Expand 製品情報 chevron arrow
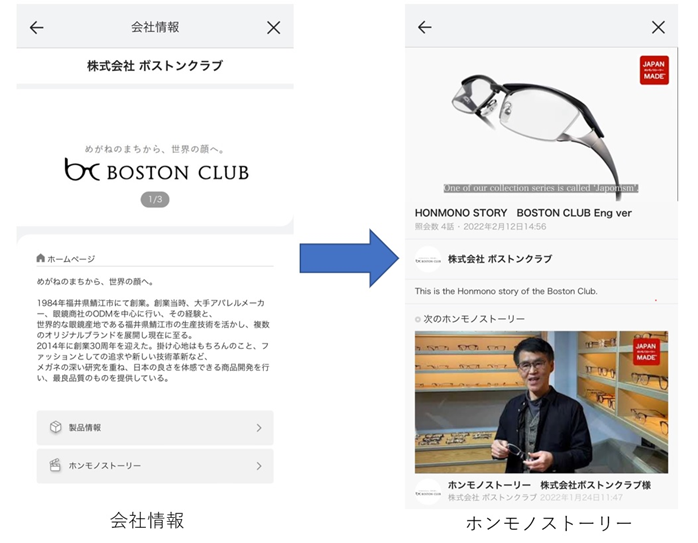698x543 pixels. pyautogui.click(x=259, y=428)
